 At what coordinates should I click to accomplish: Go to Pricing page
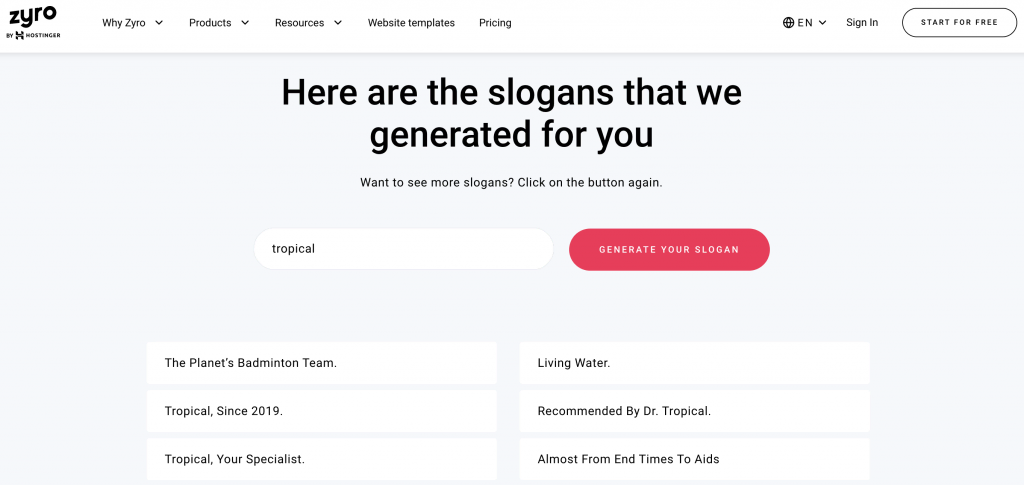pos(495,23)
